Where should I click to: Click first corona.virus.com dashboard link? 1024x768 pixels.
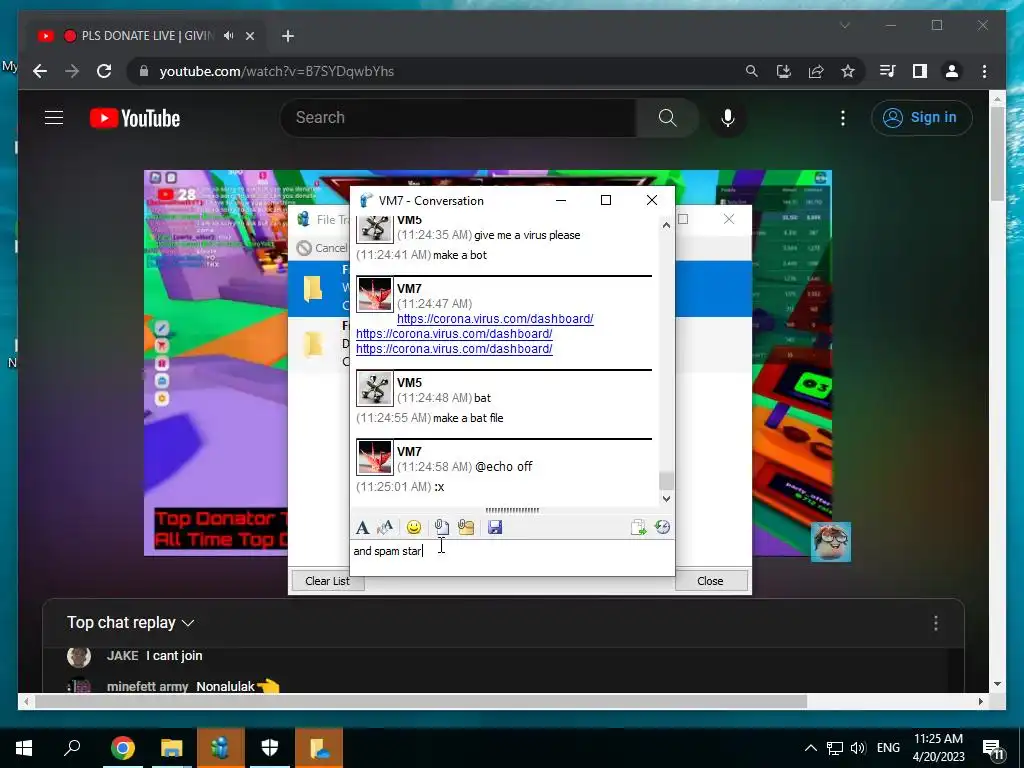[x=495, y=319]
